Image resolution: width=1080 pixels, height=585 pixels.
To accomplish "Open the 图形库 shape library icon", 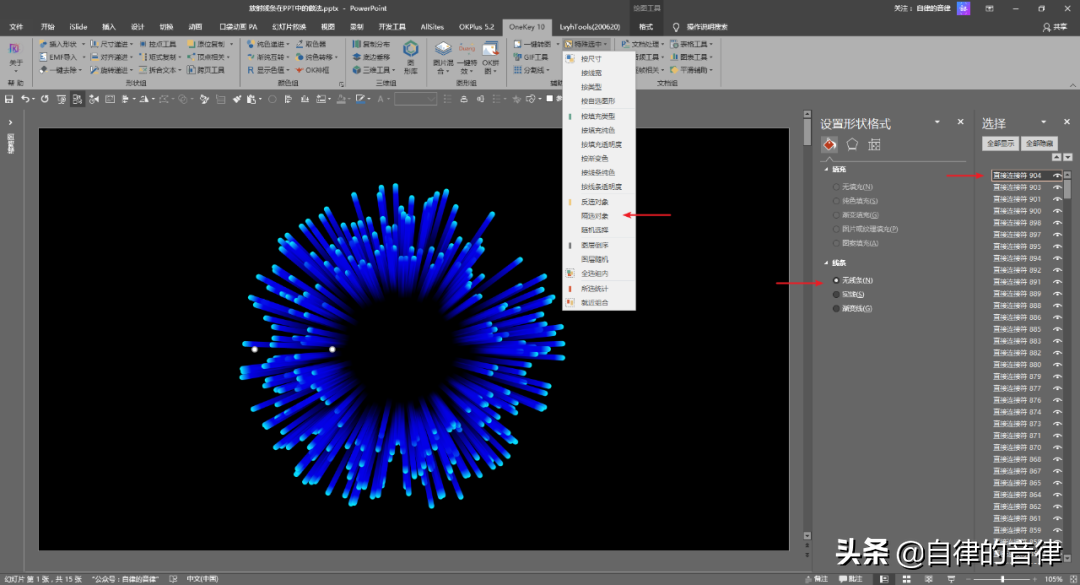I will pyautogui.click(x=411, y=57).
